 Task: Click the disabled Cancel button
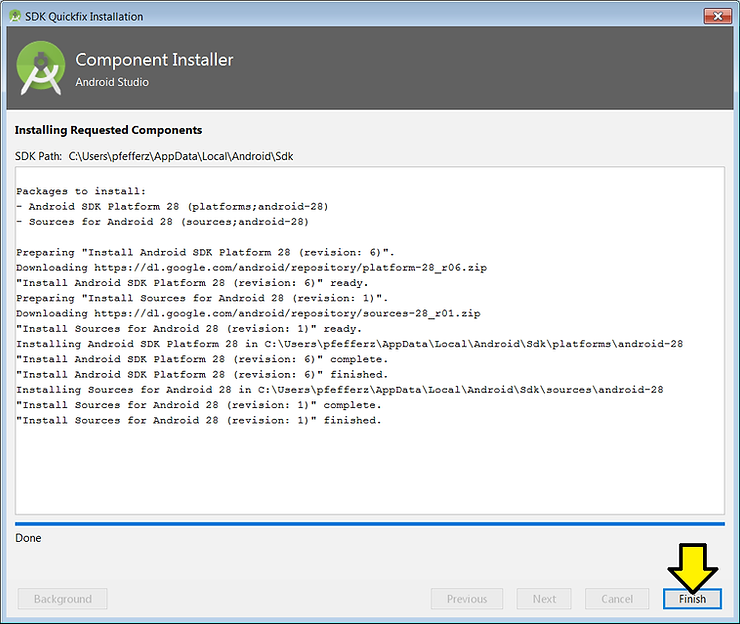coord(617,599)
